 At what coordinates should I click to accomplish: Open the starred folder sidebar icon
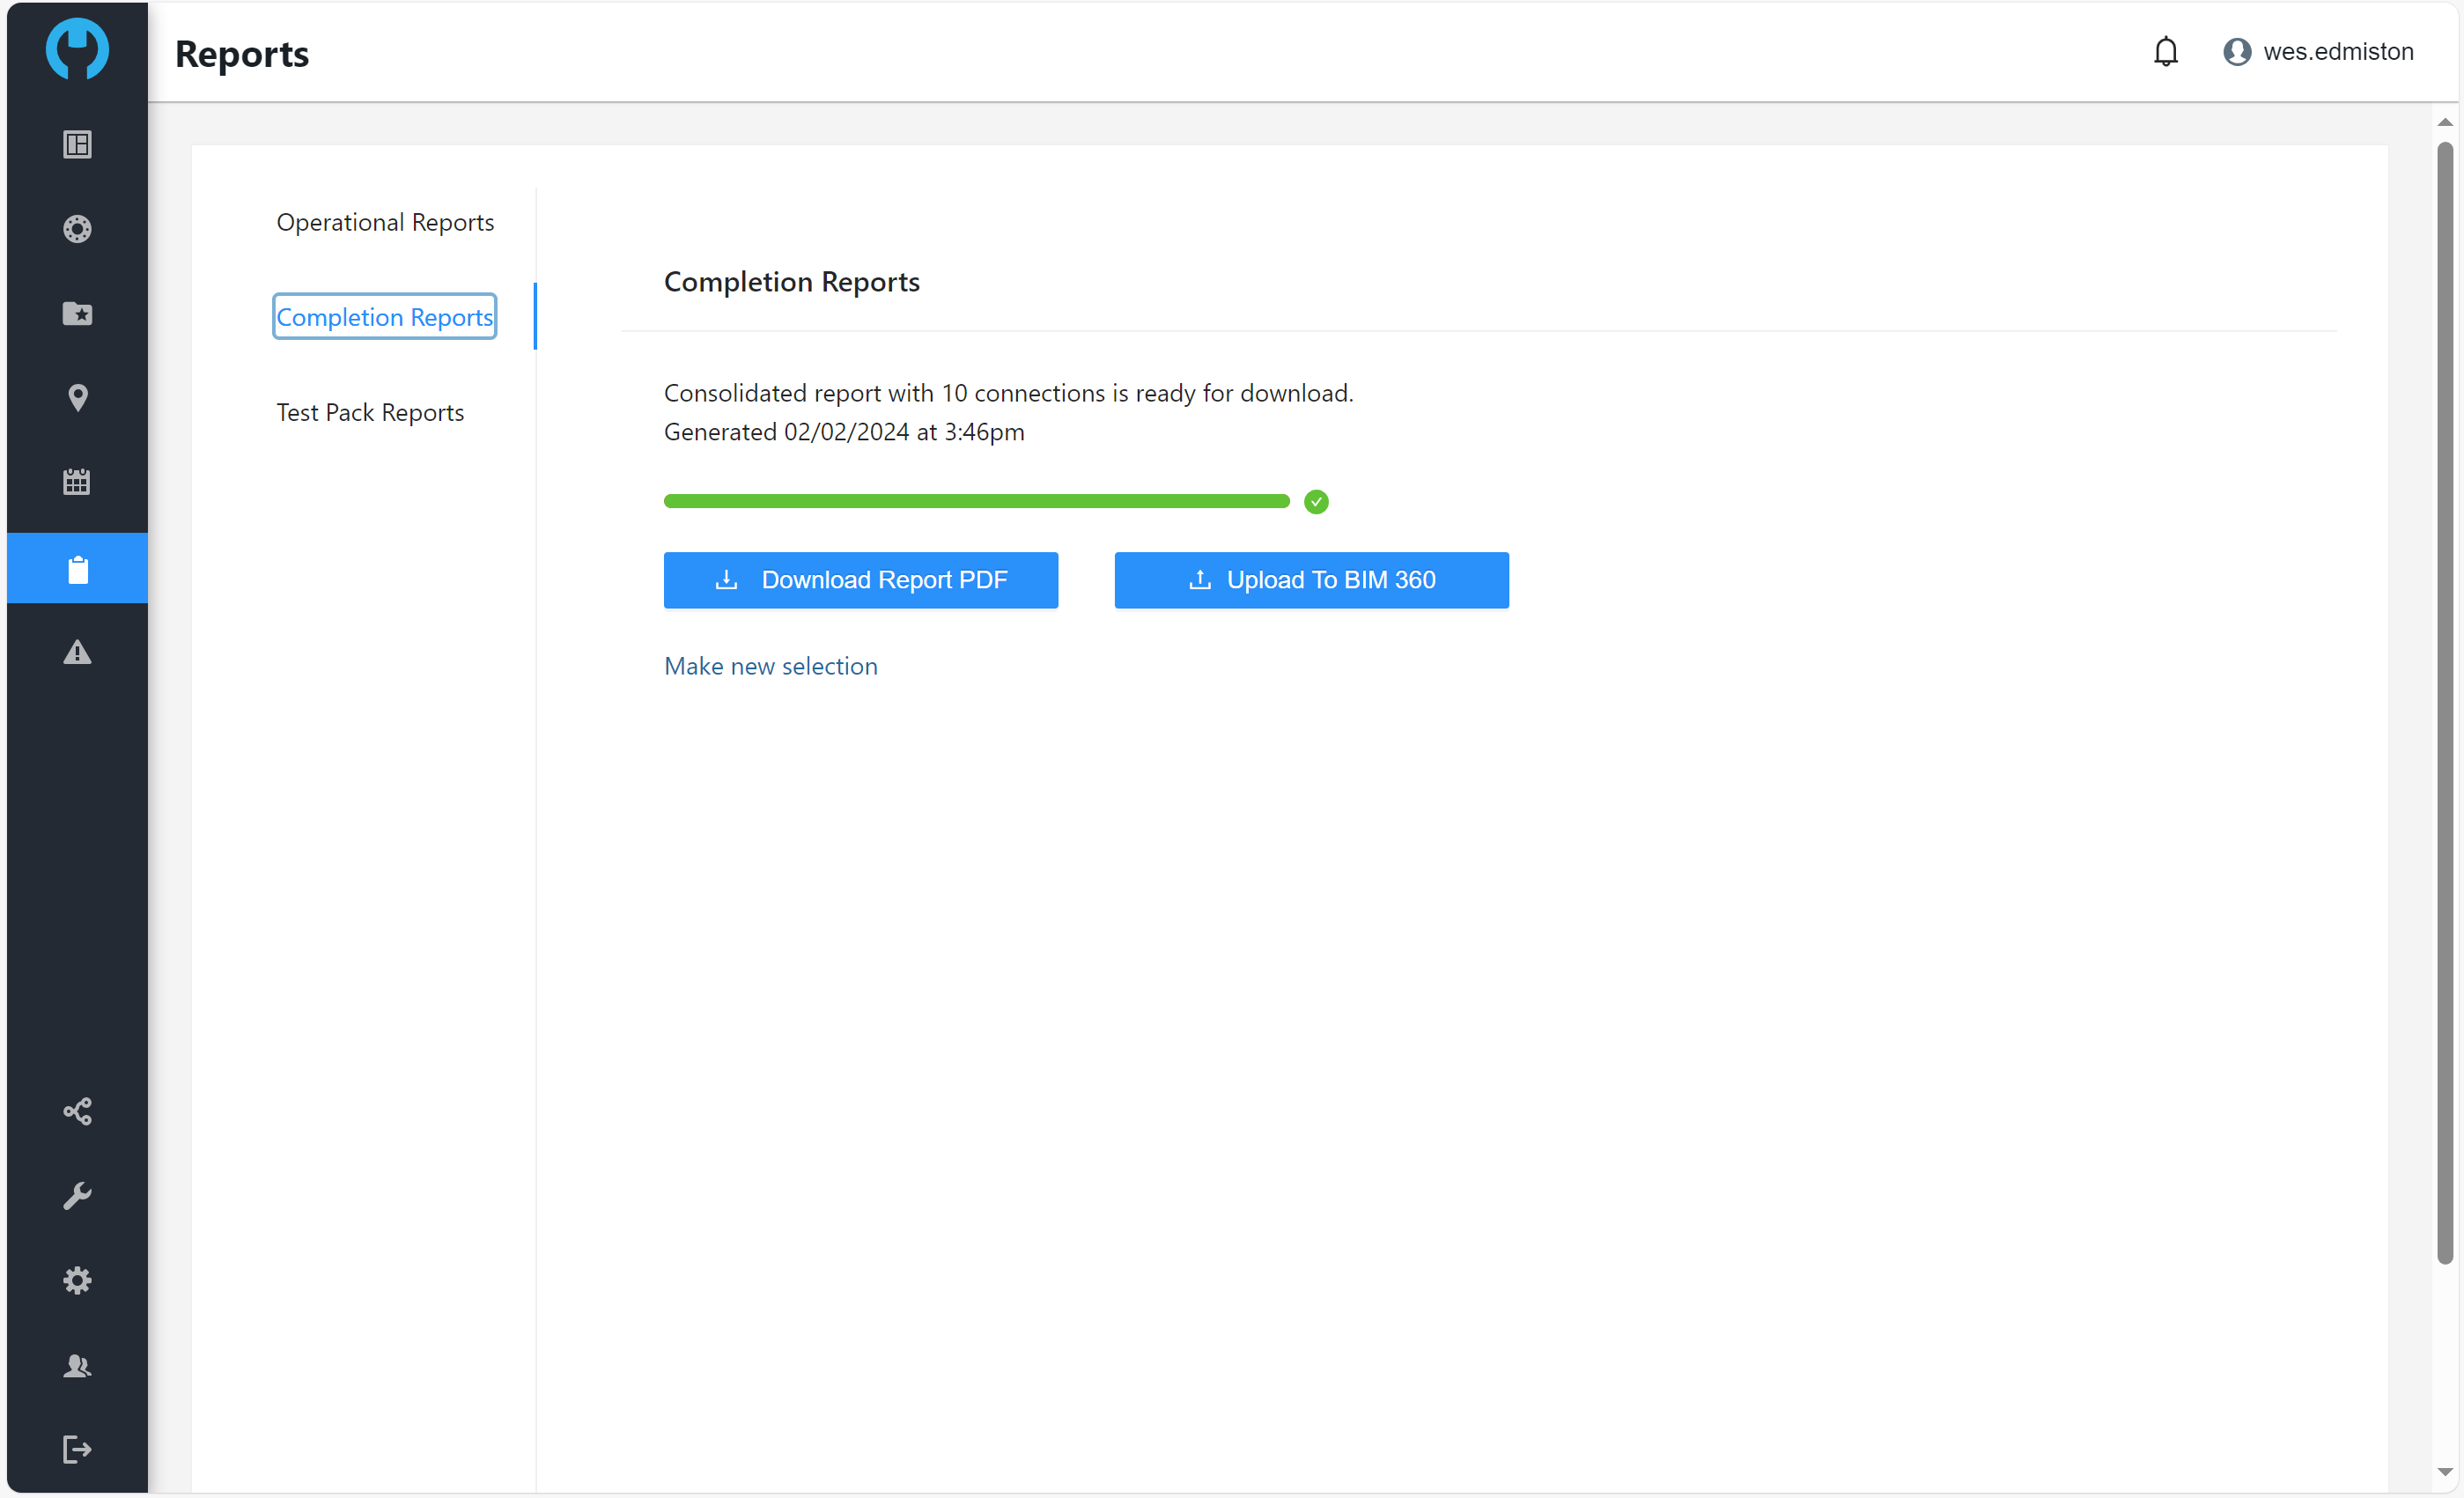tap(77, 314)
